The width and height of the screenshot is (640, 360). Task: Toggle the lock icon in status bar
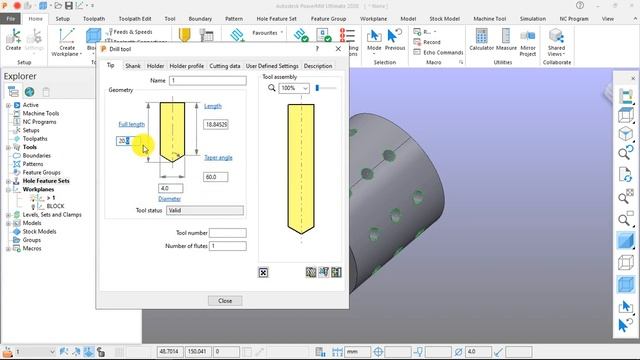coord(100,351)
